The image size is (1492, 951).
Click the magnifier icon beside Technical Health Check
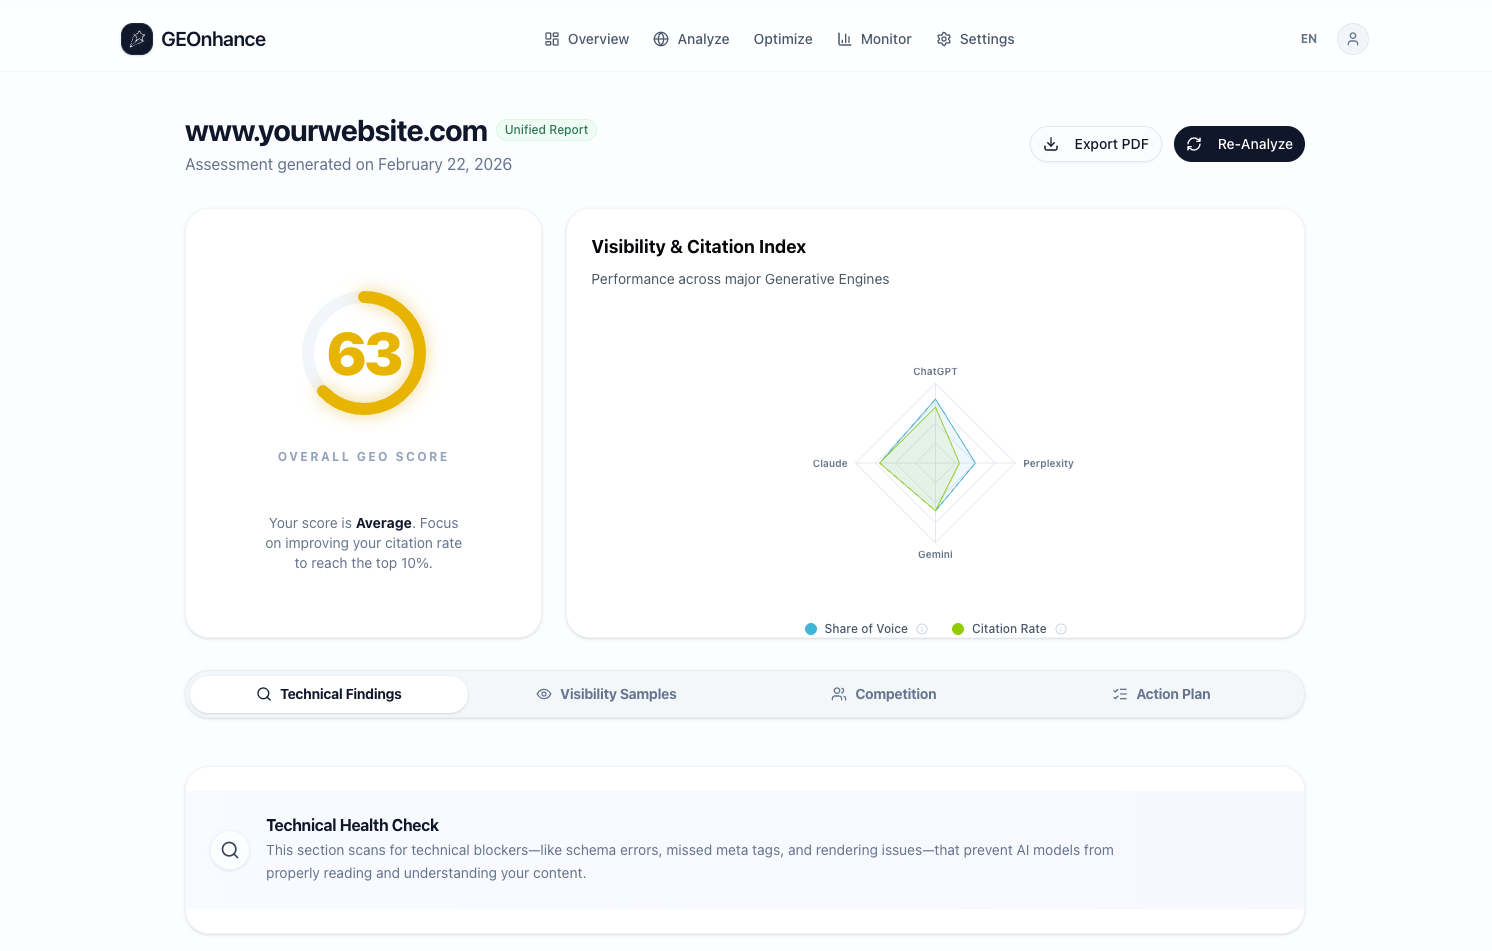pos(229,850)
